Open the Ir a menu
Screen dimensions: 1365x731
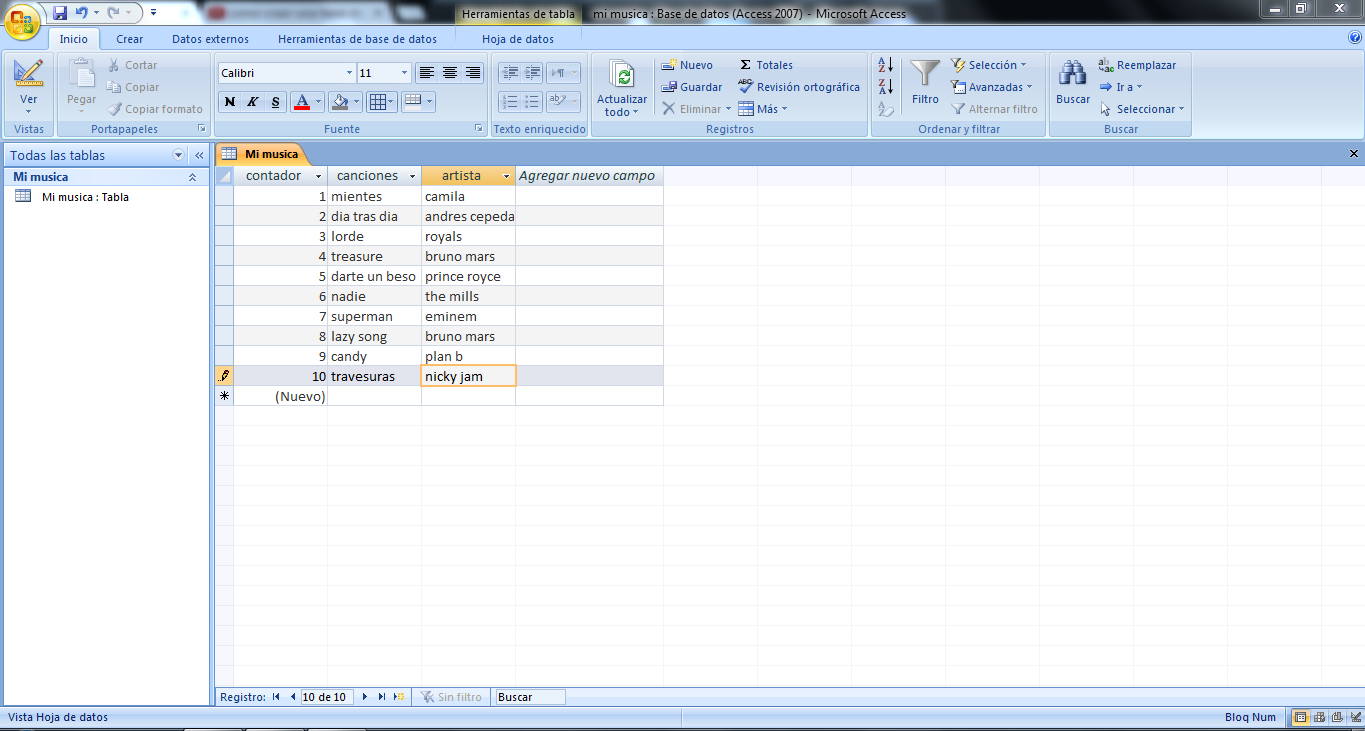click(1120, 87)
